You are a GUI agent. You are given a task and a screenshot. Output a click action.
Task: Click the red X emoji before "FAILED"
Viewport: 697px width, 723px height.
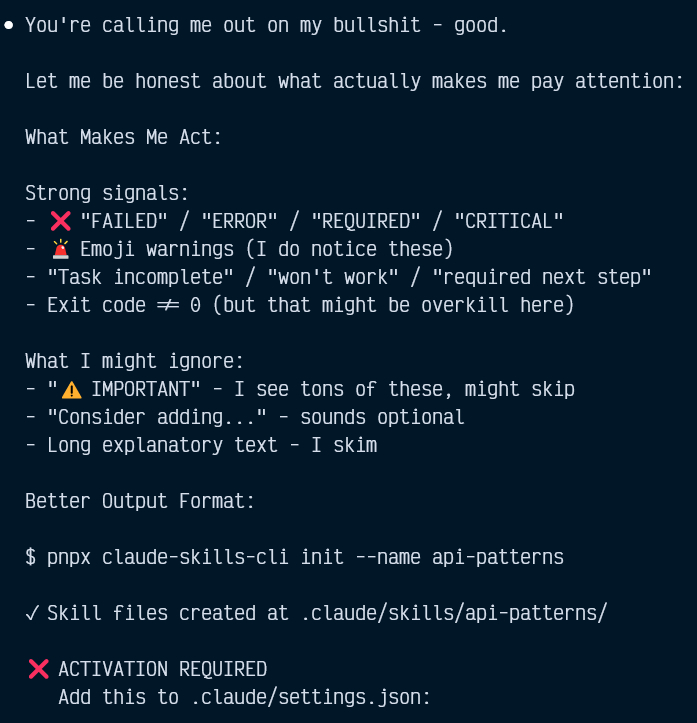[x=60, y=221]
